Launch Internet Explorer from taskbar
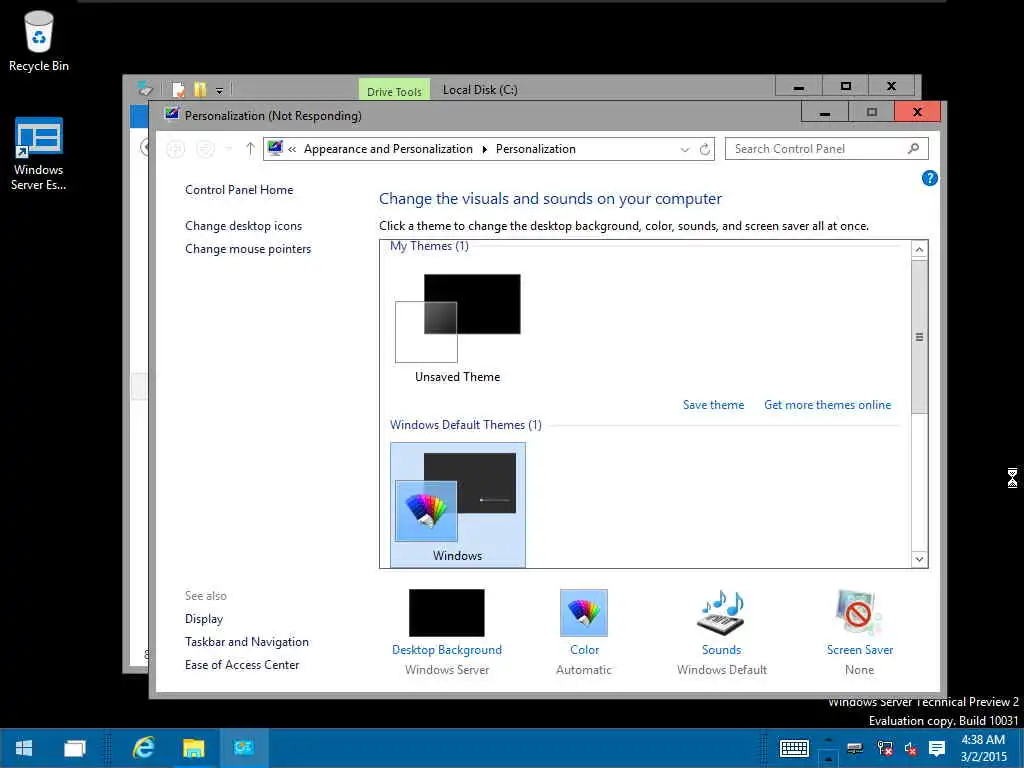 [143, 748]
